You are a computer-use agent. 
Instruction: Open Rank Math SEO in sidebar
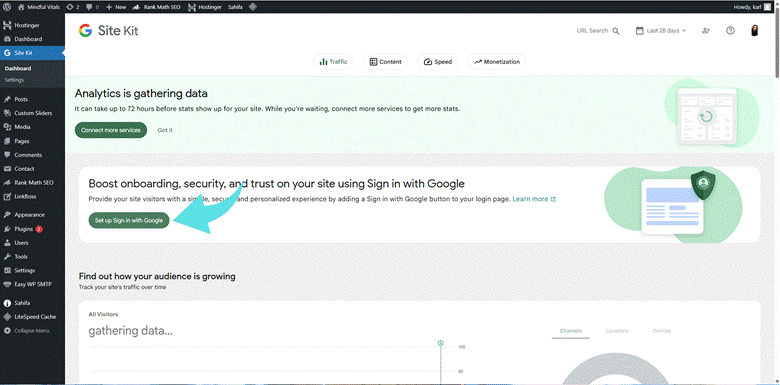coord(32,183)
